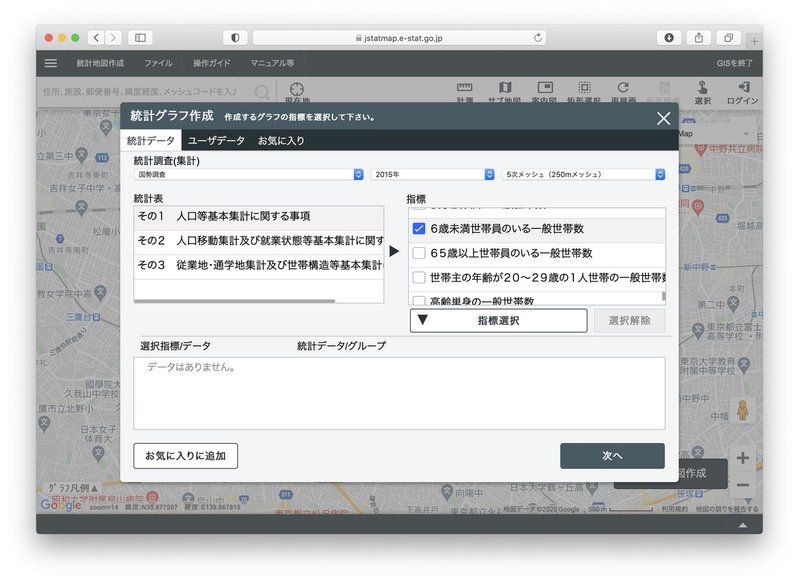Click GISを終了 to exit GIS
This screenshot has width=800, height=583.
(x=734, y=63)
